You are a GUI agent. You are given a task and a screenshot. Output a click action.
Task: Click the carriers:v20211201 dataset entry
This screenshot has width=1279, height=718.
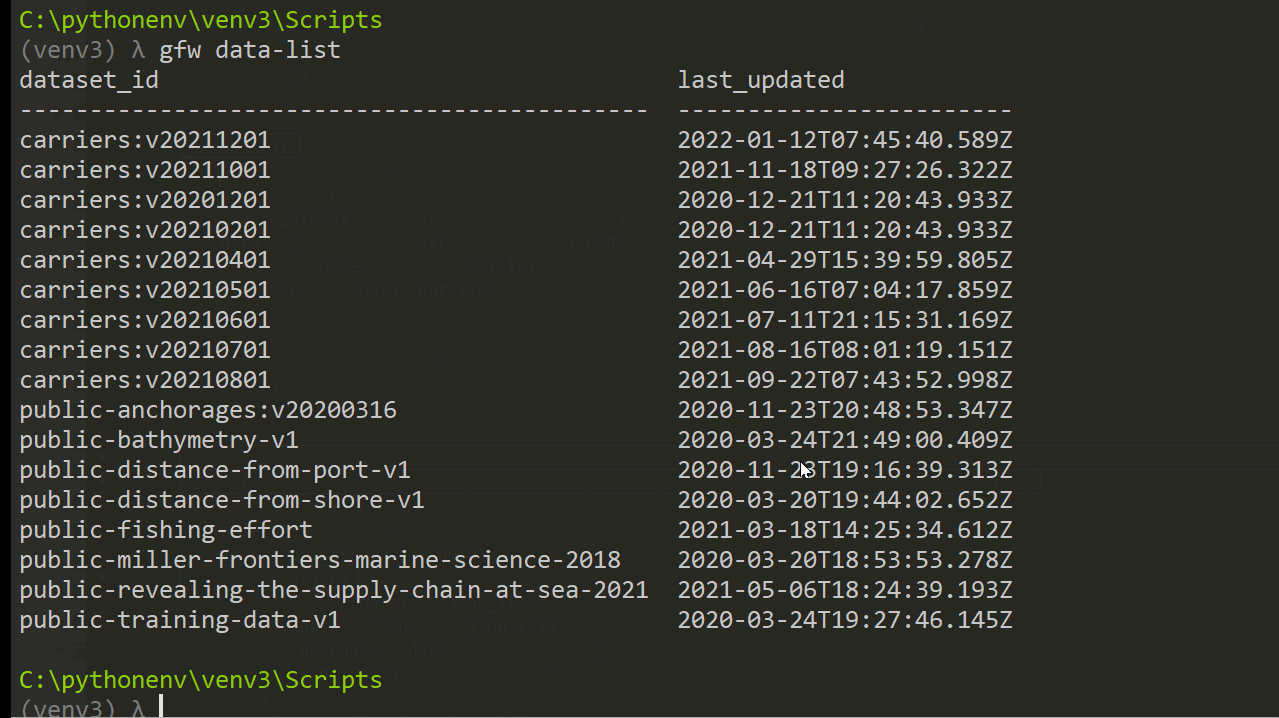(144, 140)
